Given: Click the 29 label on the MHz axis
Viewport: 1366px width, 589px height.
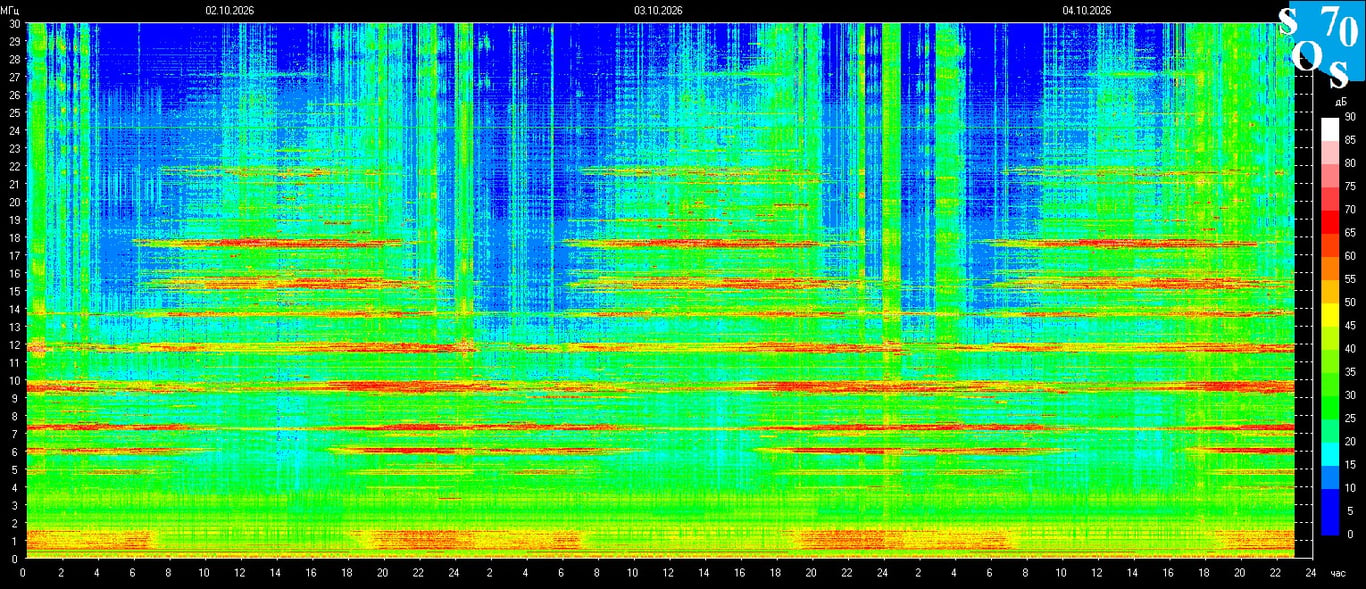Looking at the screenshot, I should click(14, 41).
